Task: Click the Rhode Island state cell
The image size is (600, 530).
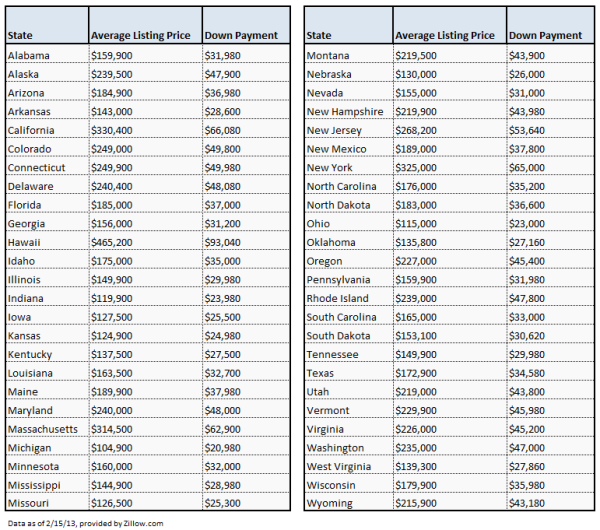Action: (x=339, y=298)
